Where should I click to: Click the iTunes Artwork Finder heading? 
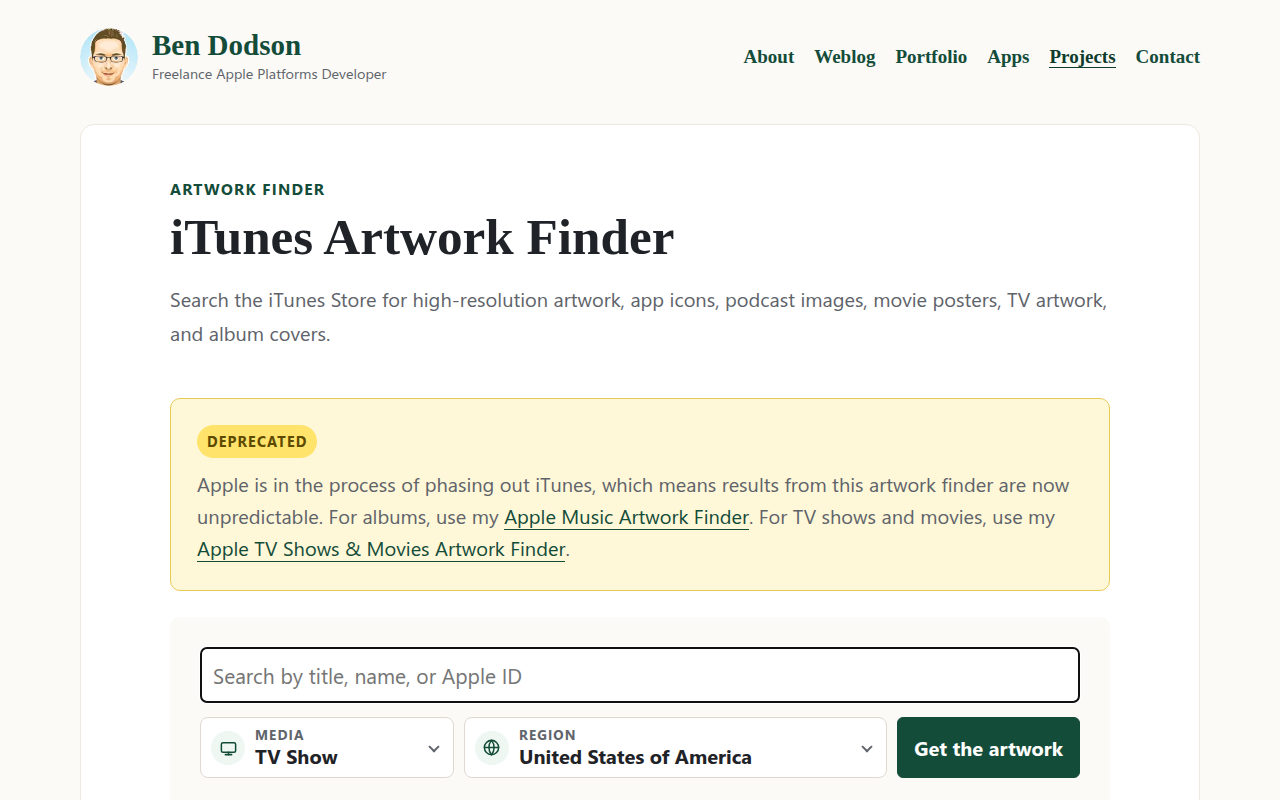[x=422, y=238]
